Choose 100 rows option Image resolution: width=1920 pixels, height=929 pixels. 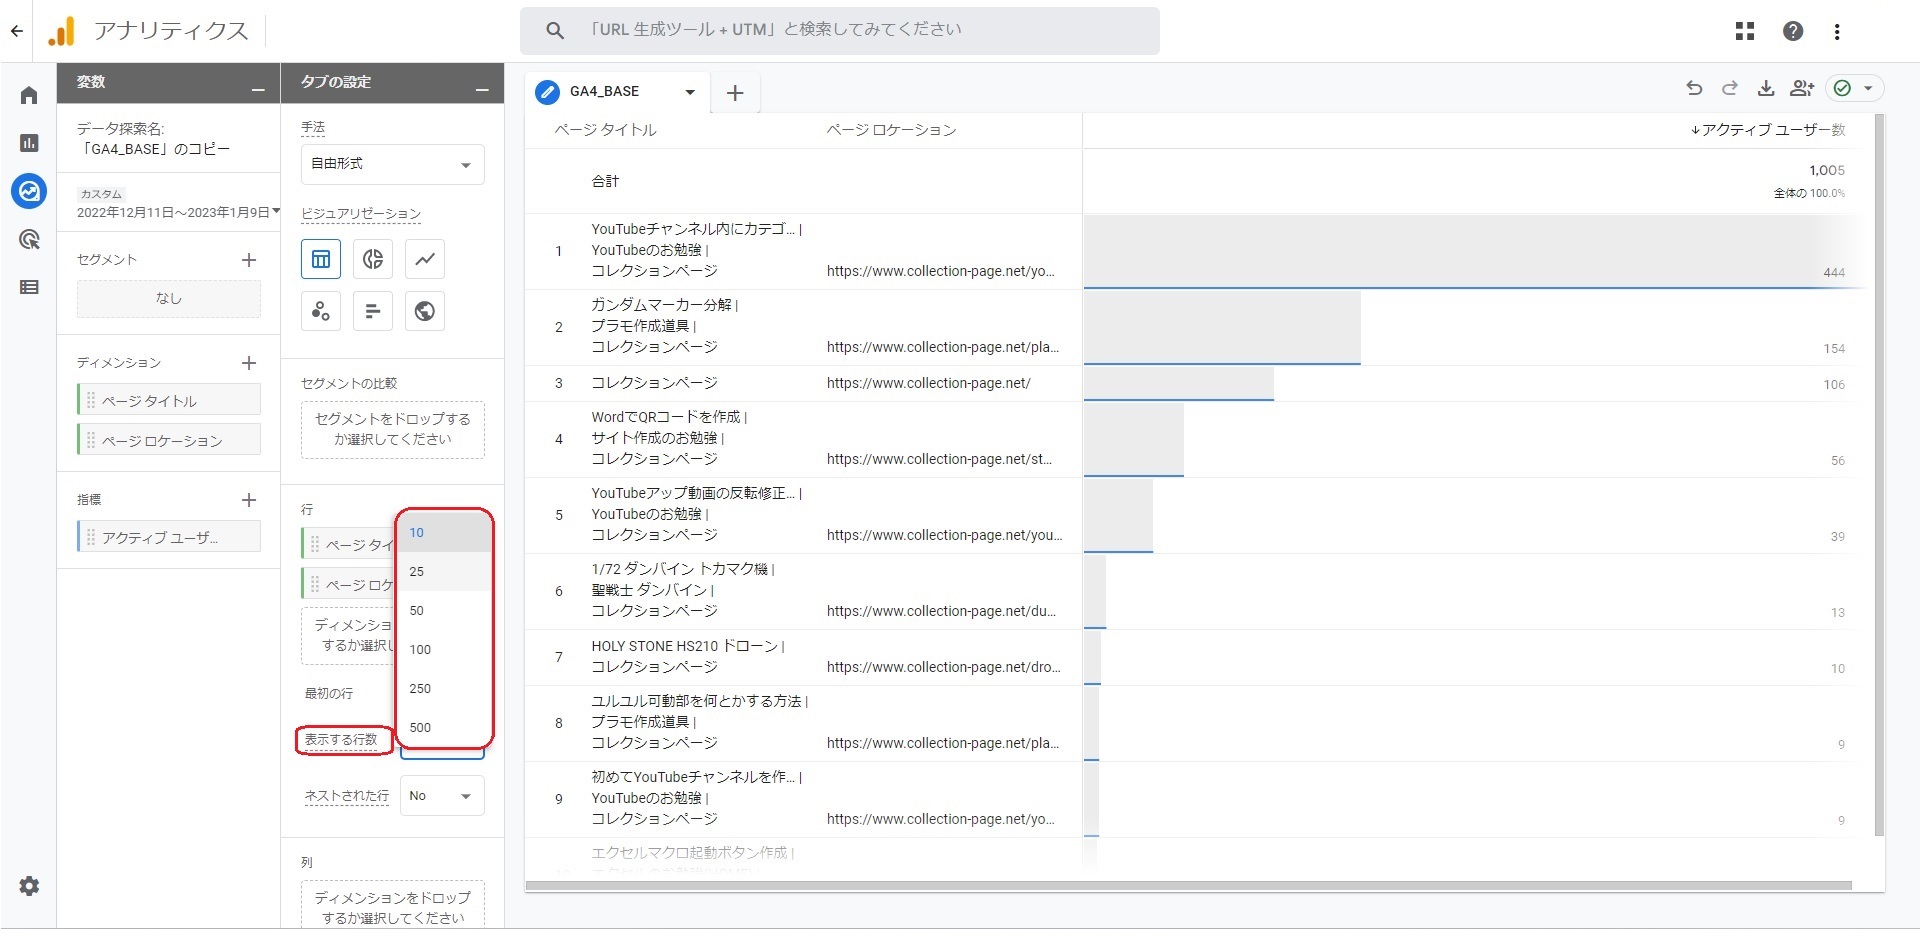pyautogui.click(x=444, y=650)
